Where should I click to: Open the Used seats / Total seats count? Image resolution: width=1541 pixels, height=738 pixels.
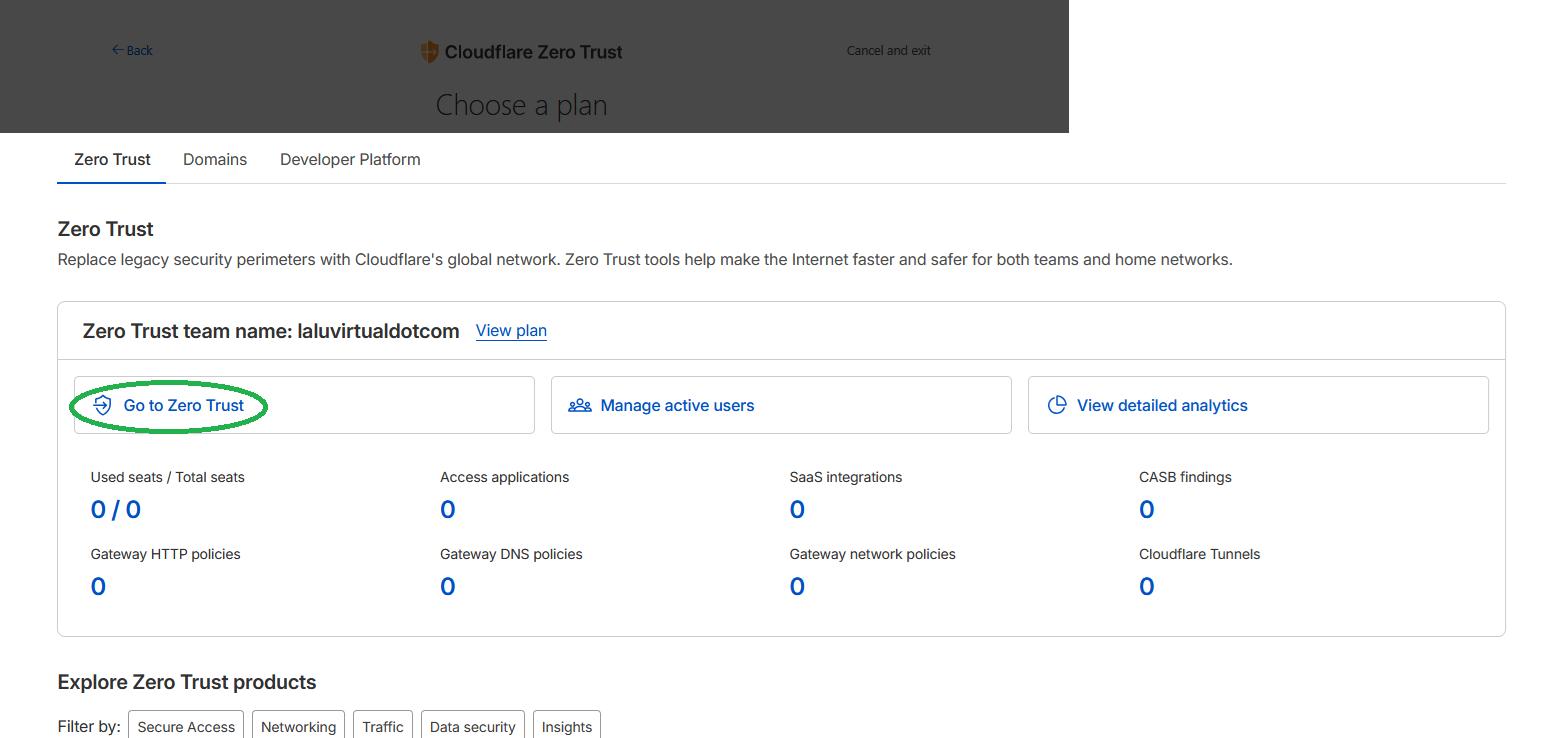(116, 510)
